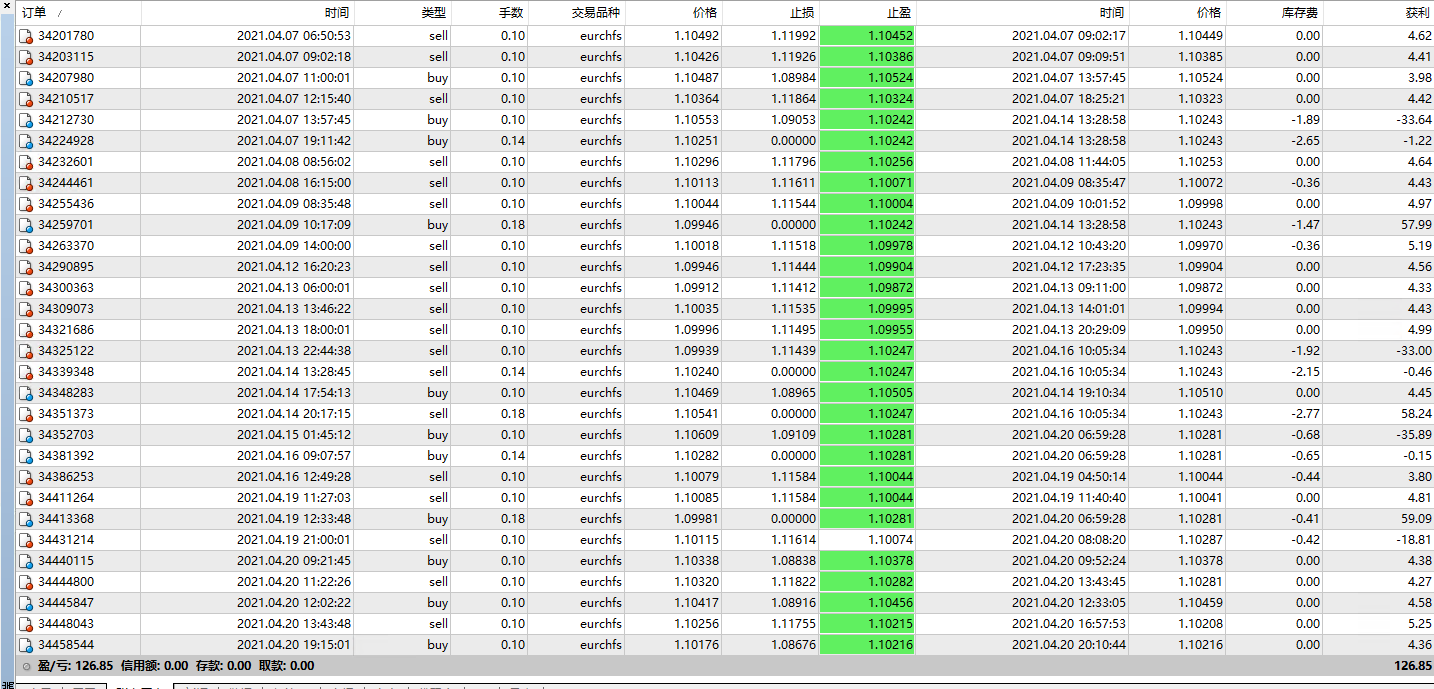Click the buy order icon for 34259701

(26, 225)
